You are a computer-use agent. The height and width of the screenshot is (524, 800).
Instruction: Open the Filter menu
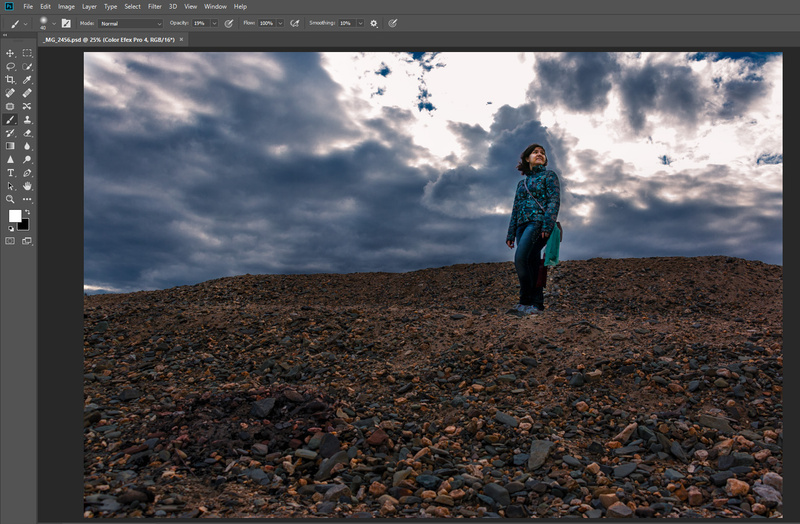pyautogui.click(x=155, y=6)
